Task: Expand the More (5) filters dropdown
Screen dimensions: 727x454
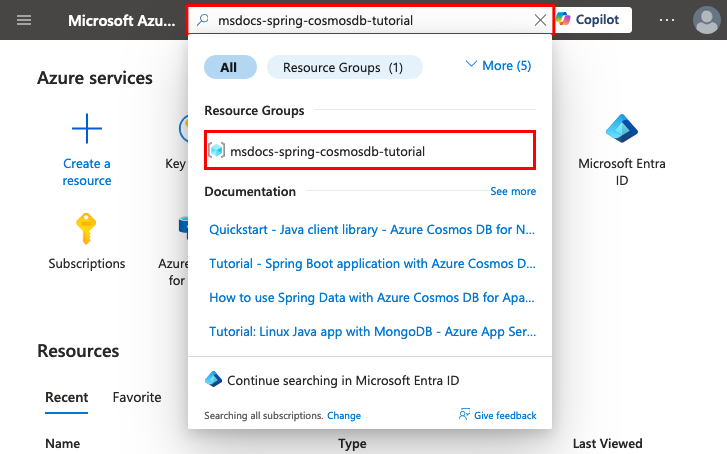Action: coord(498,66)
